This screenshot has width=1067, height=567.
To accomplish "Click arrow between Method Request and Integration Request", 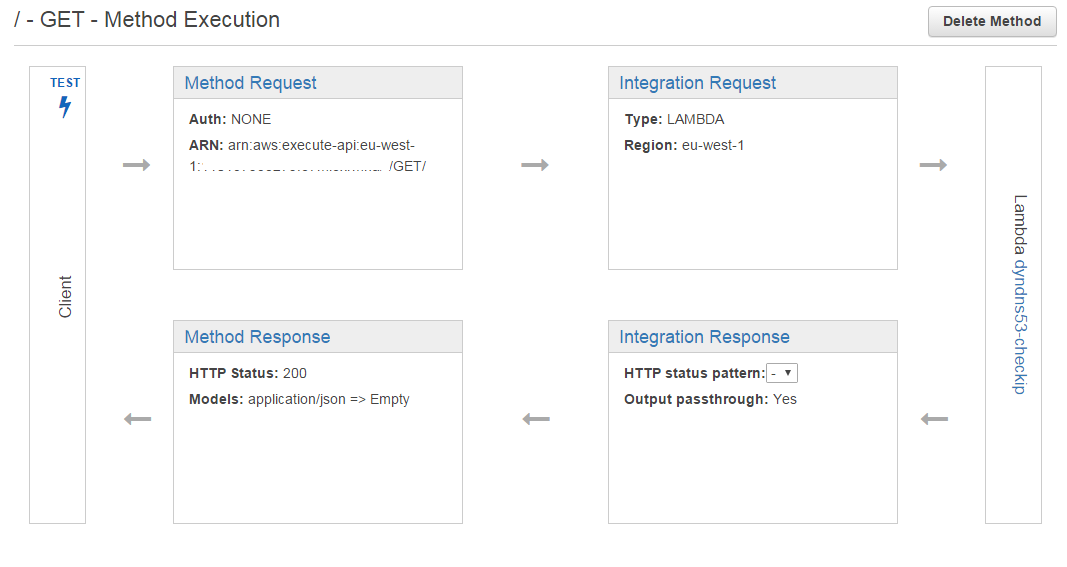I will pyautogui.click(x=536, y=165).
